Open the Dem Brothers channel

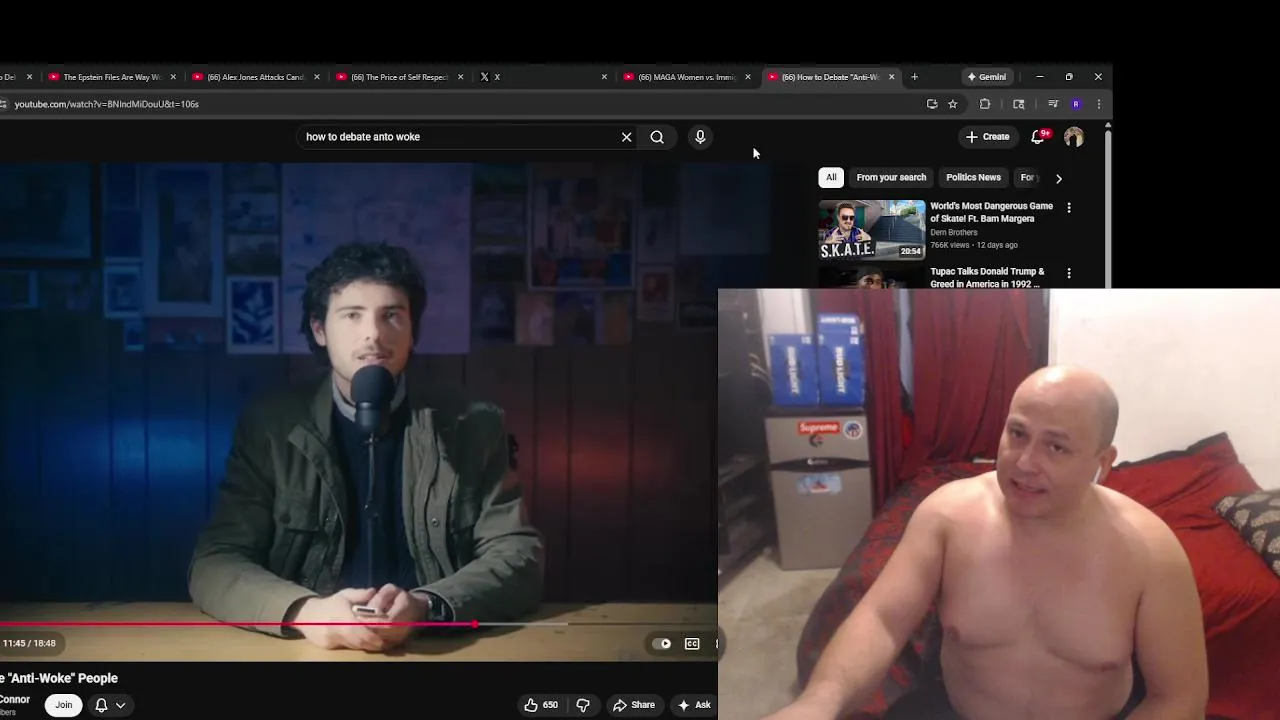point(954,232)
